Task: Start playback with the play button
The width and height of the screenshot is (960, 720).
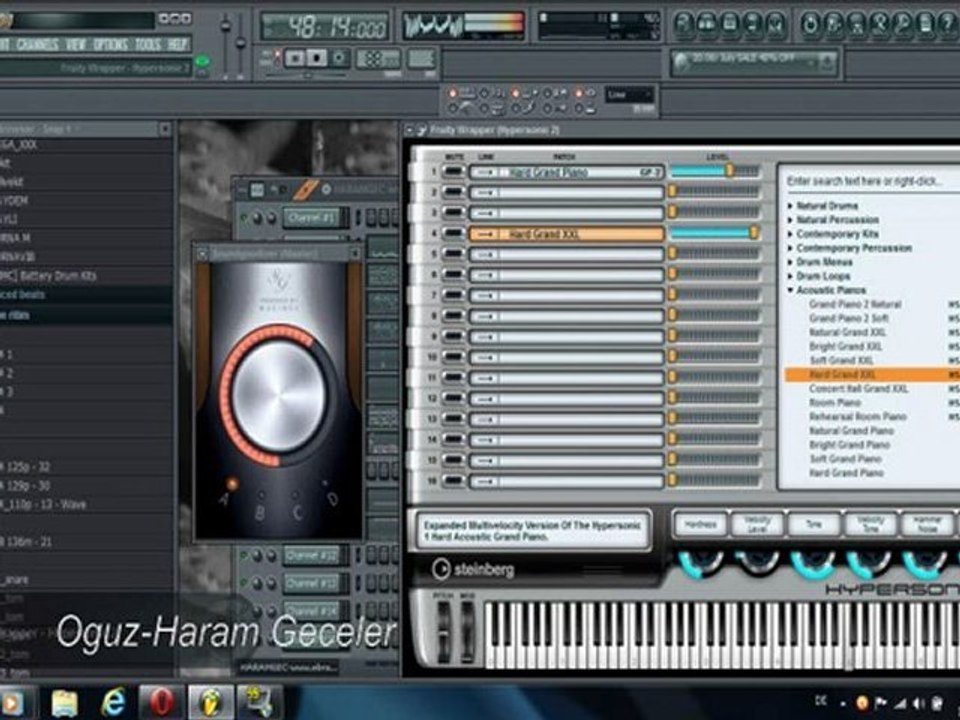Action: [x=295, y=58]
